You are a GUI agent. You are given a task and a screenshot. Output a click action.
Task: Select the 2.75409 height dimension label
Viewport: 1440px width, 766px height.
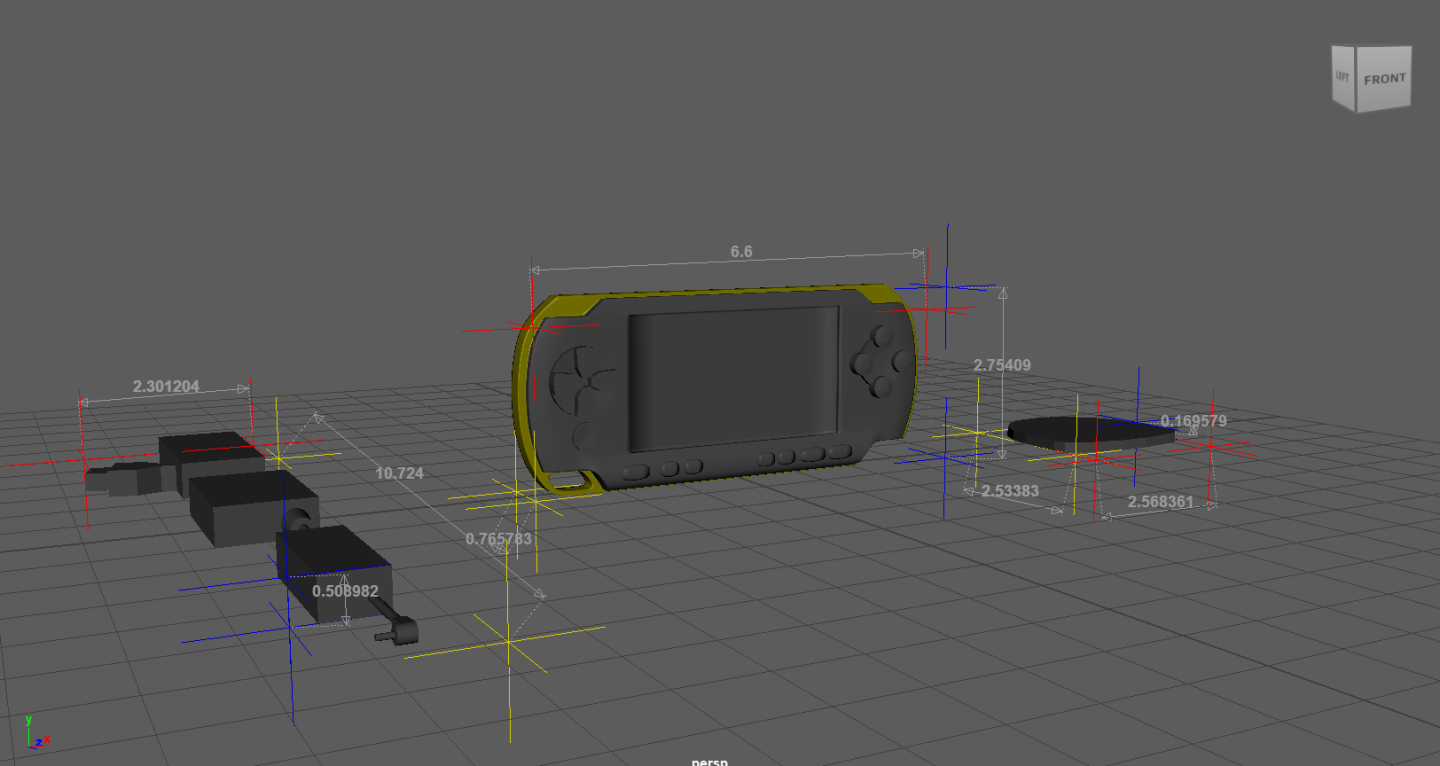point(1002,366)
